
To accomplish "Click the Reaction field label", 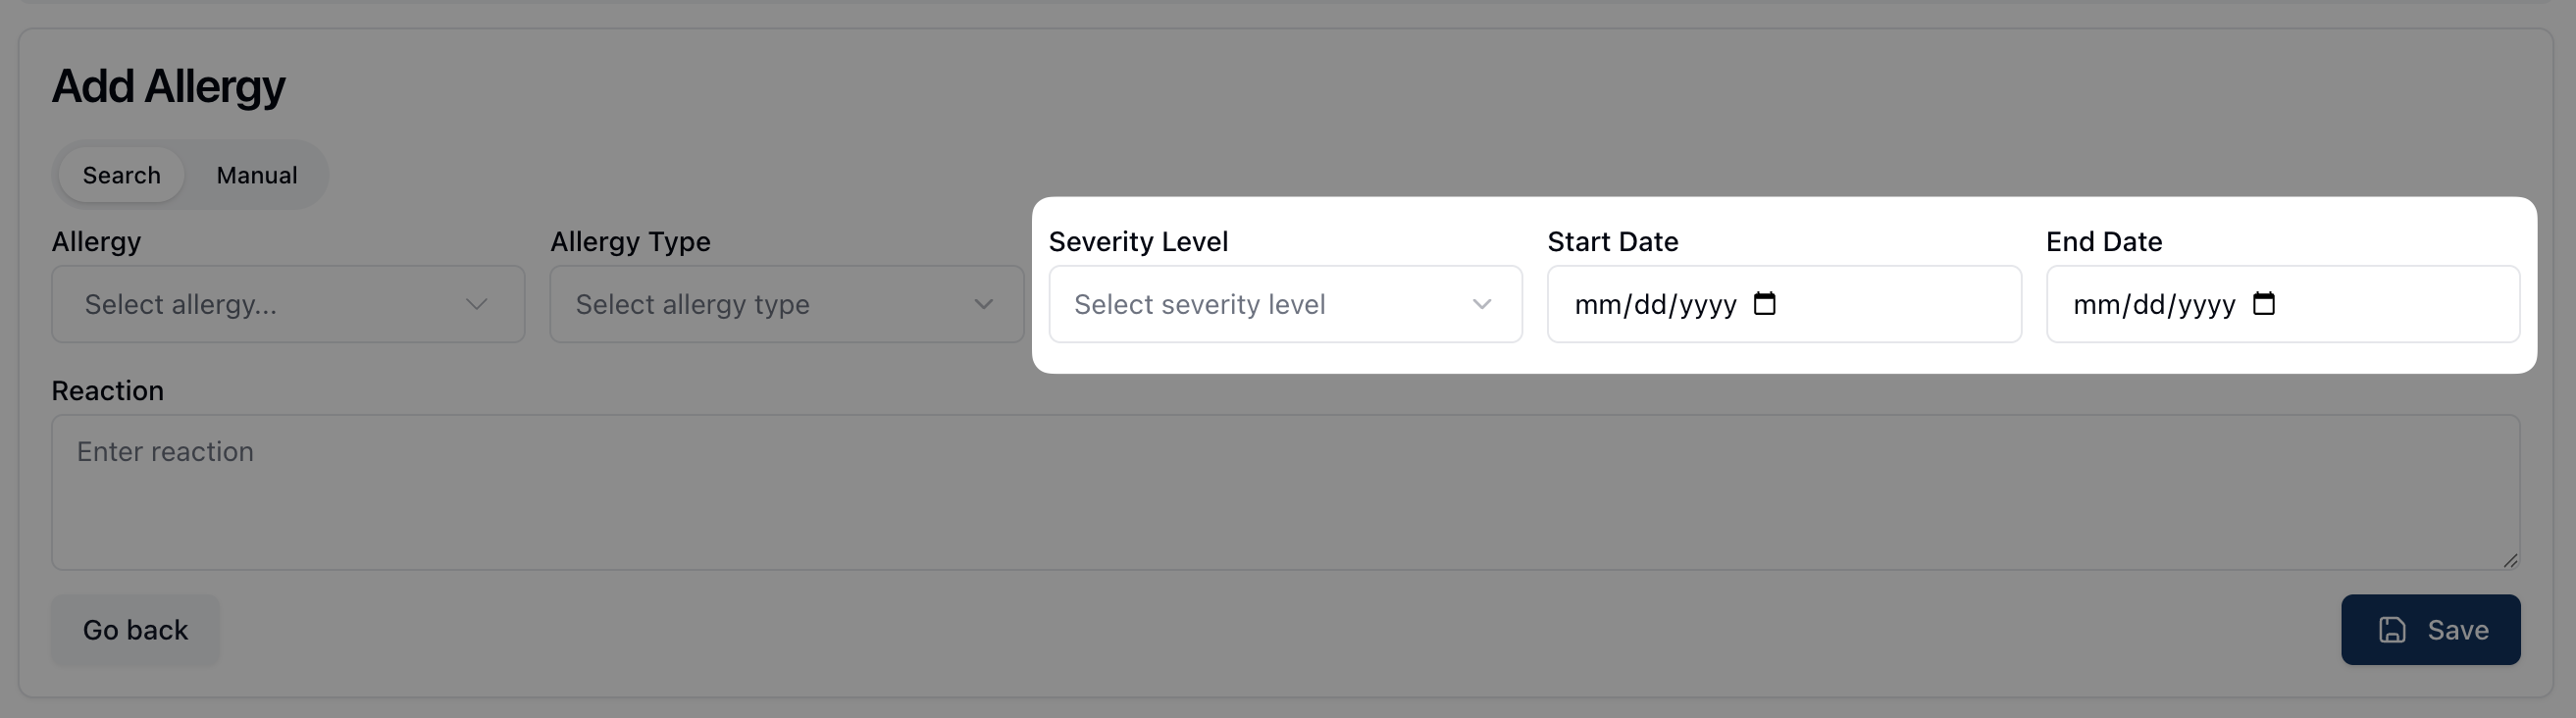I will pyautogui.click(x=107, y=391).
